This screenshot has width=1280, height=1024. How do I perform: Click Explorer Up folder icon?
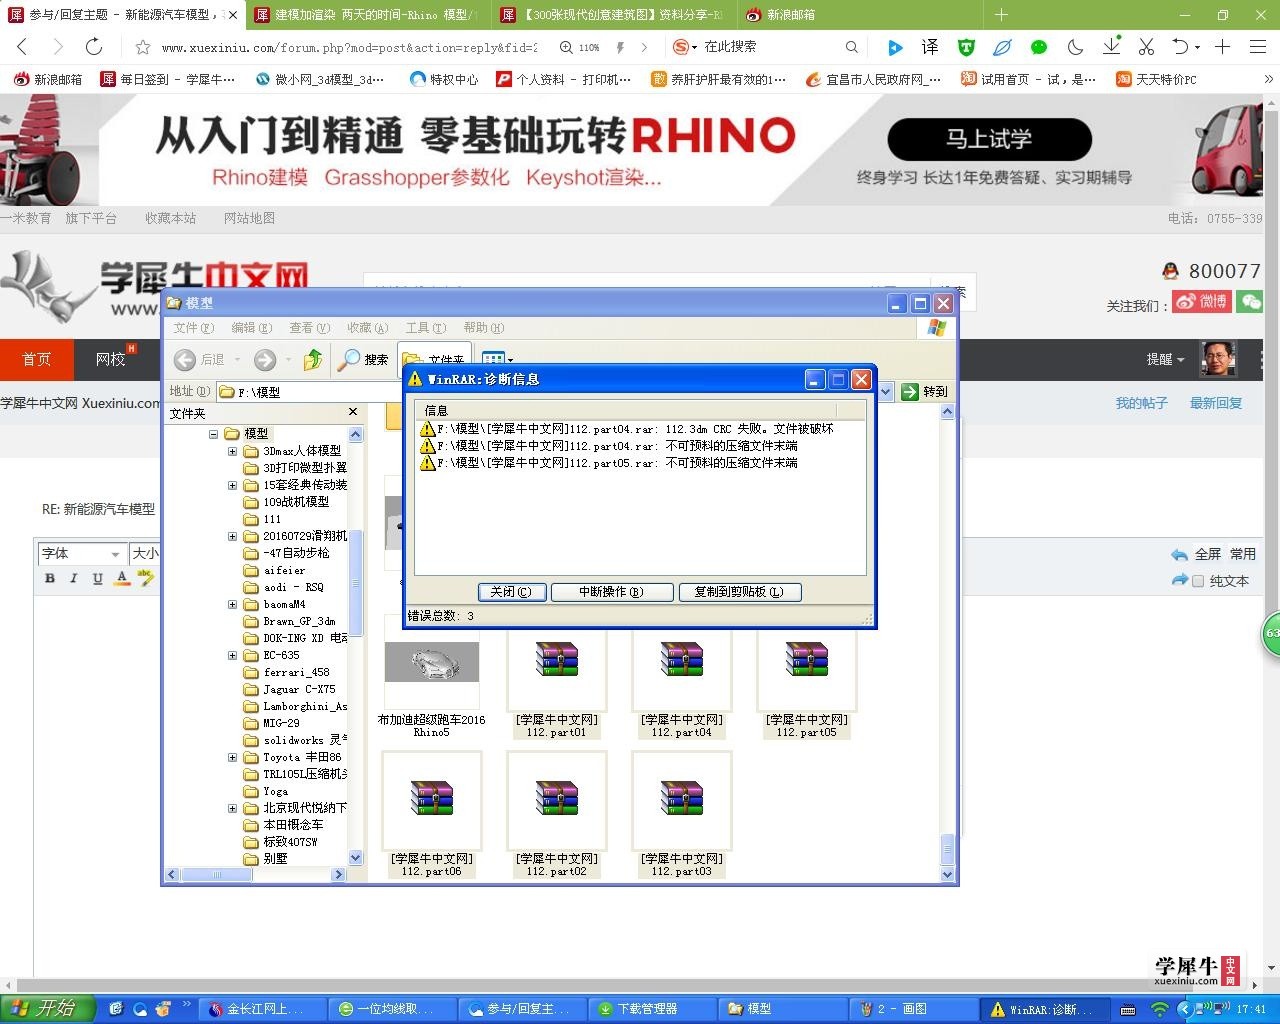313,359
